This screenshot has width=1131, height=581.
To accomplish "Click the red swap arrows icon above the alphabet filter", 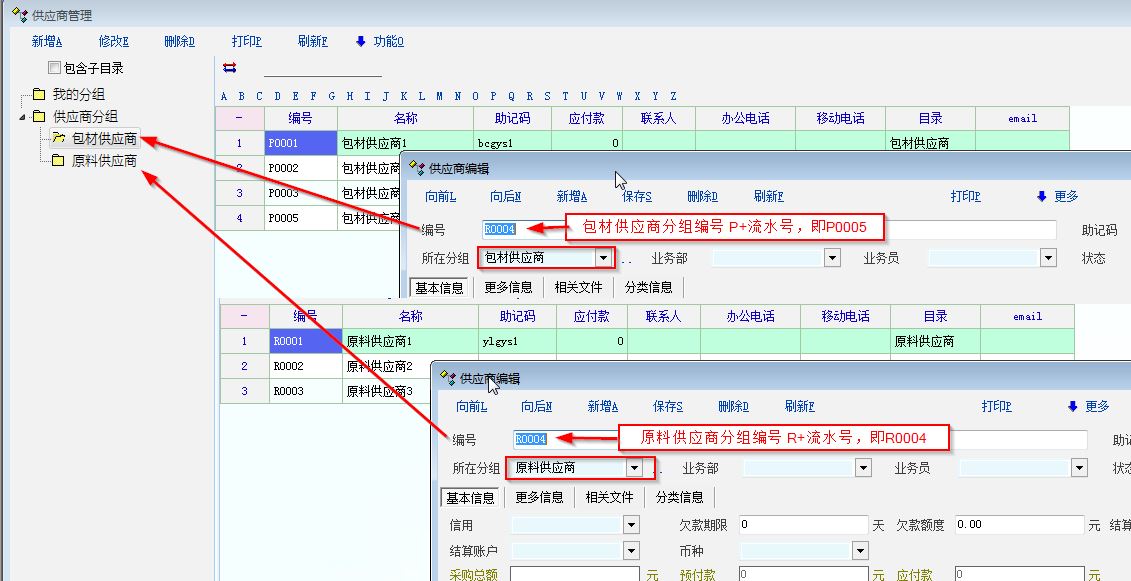I will point(230,68).
